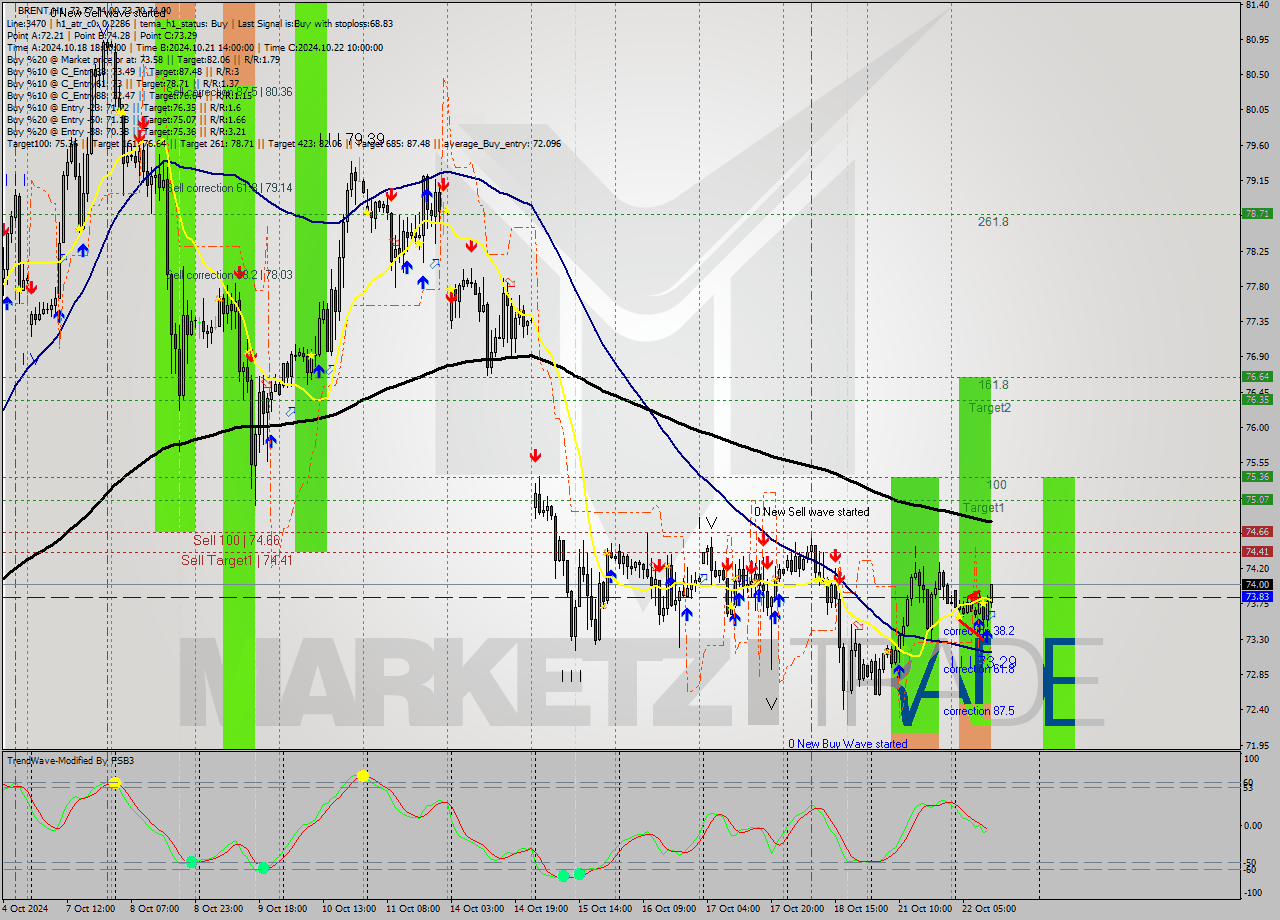
Task: Select the 'average_Buy_entry: 72.096' text
Action: 503,143
